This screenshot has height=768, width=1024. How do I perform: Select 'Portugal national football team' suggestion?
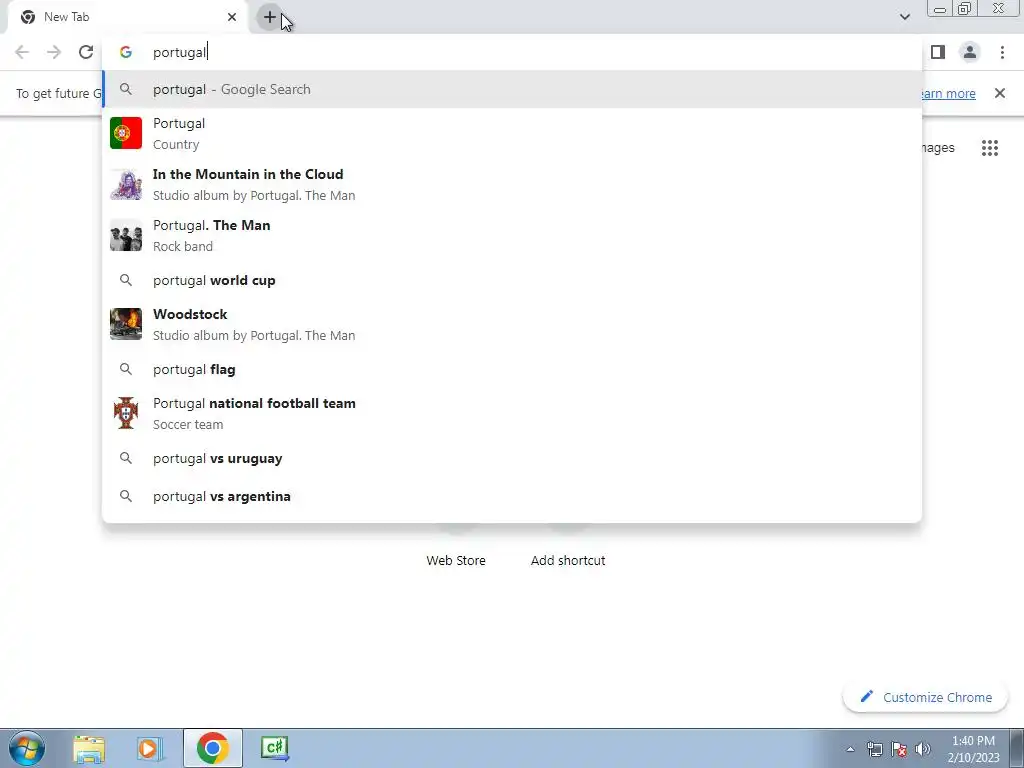[x=512, y=413]
